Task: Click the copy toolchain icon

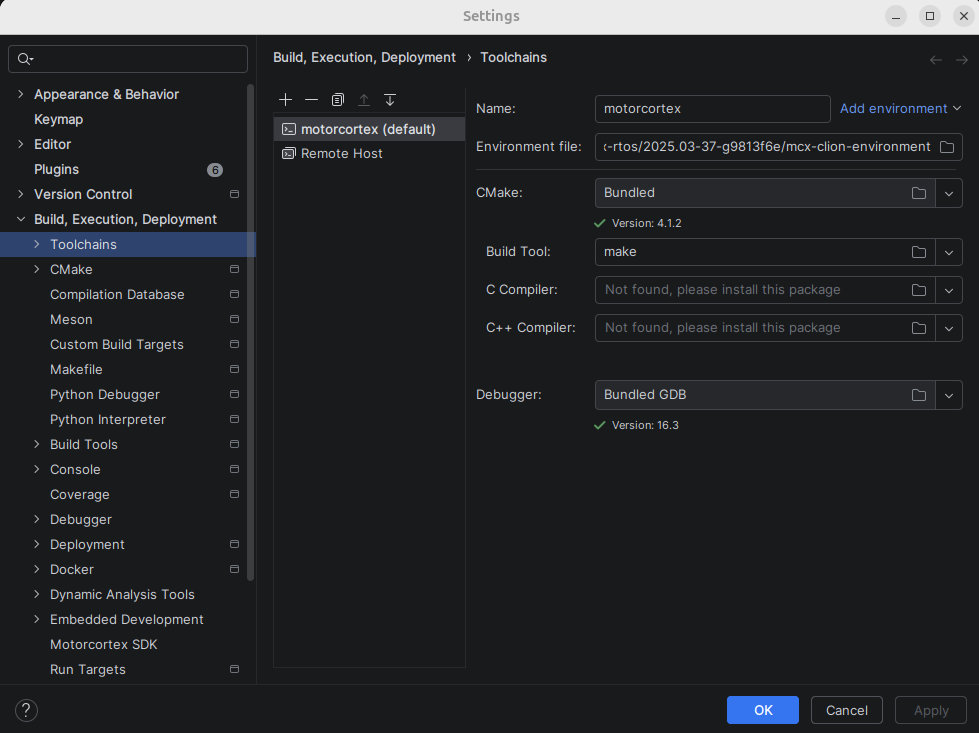Action: coord(338,100)
